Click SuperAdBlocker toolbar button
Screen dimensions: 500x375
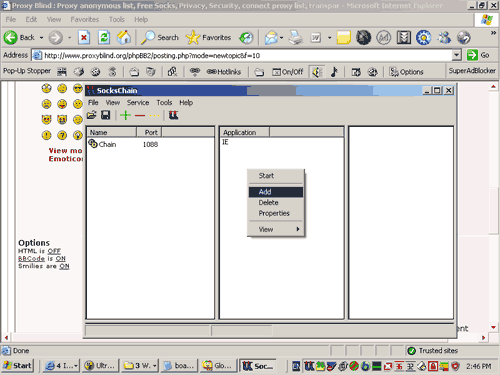point(472,71)
